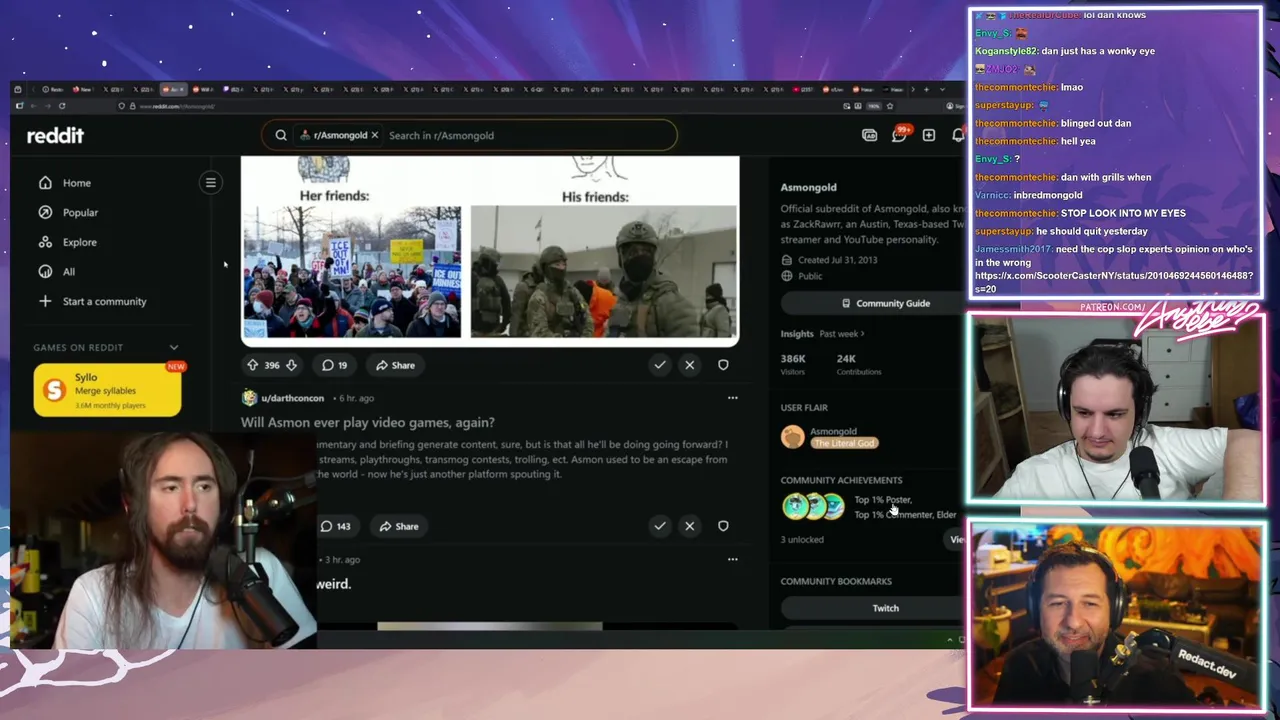Screen dimensions: 1280x720
Task: Downvote the post with 396 points
Action: coord(291,365)
